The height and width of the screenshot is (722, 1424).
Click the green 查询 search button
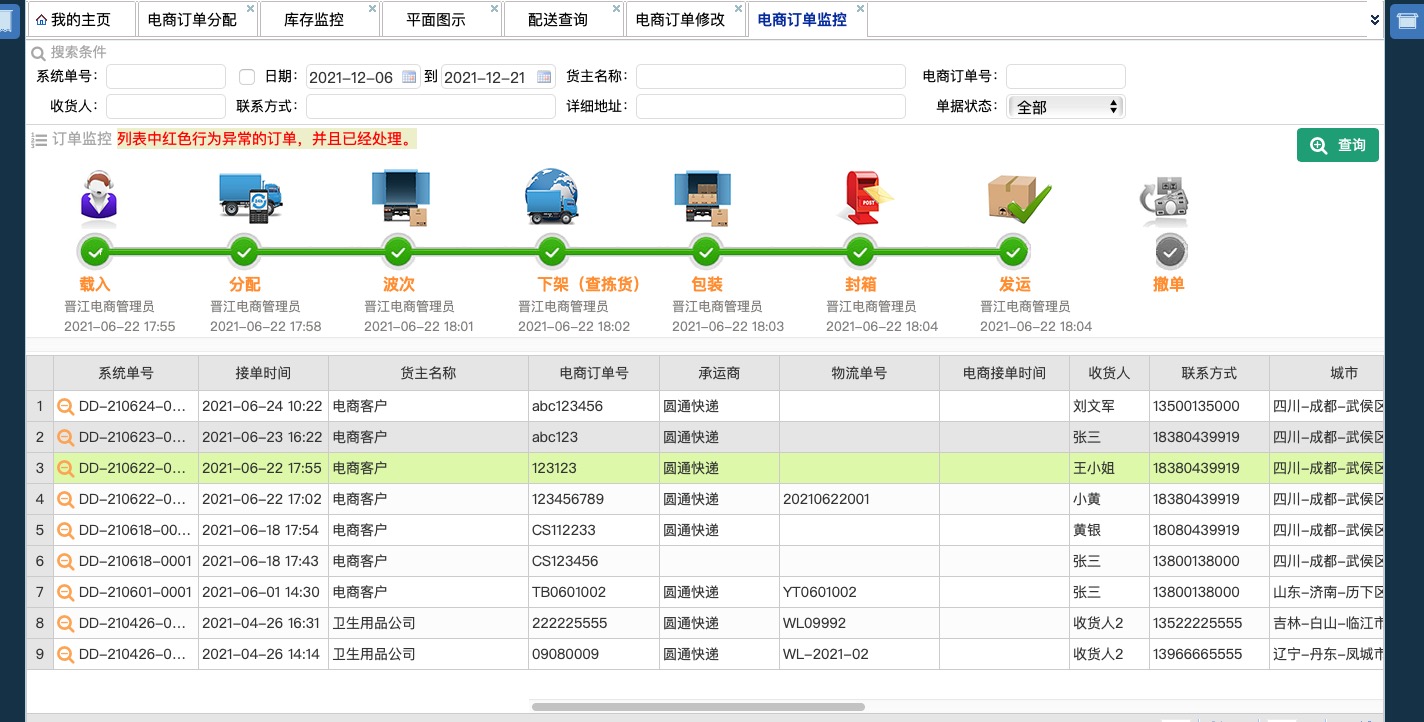[1337, 145]
